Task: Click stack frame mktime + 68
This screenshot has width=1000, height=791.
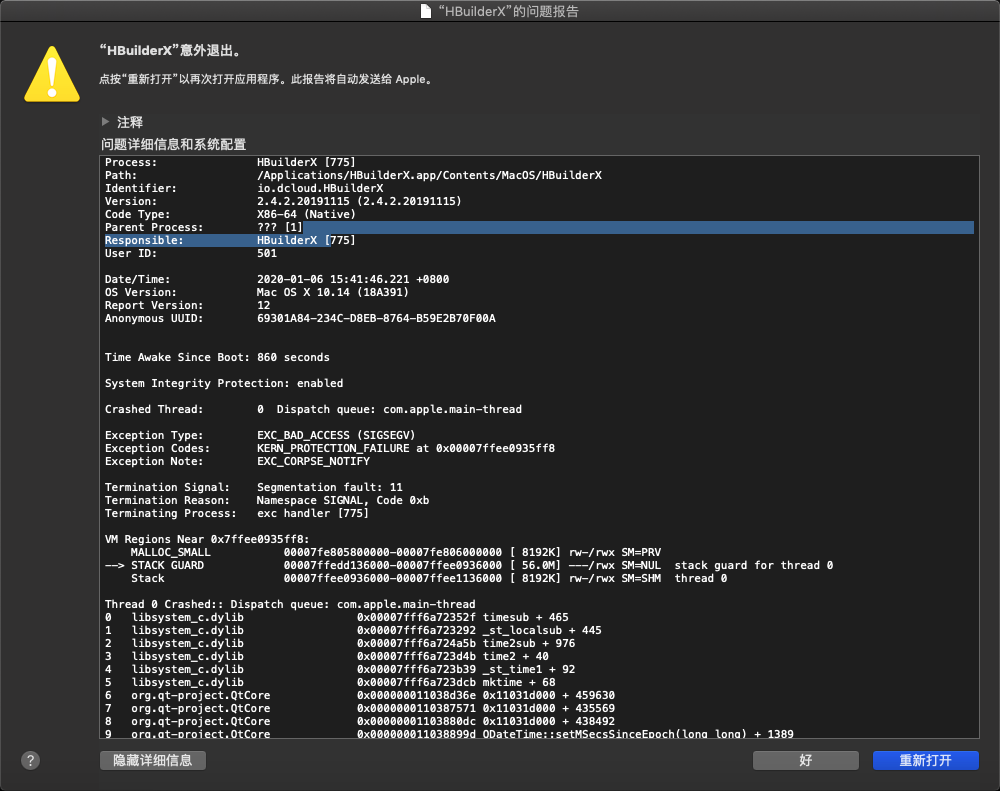Action: (x=519, y=683)
